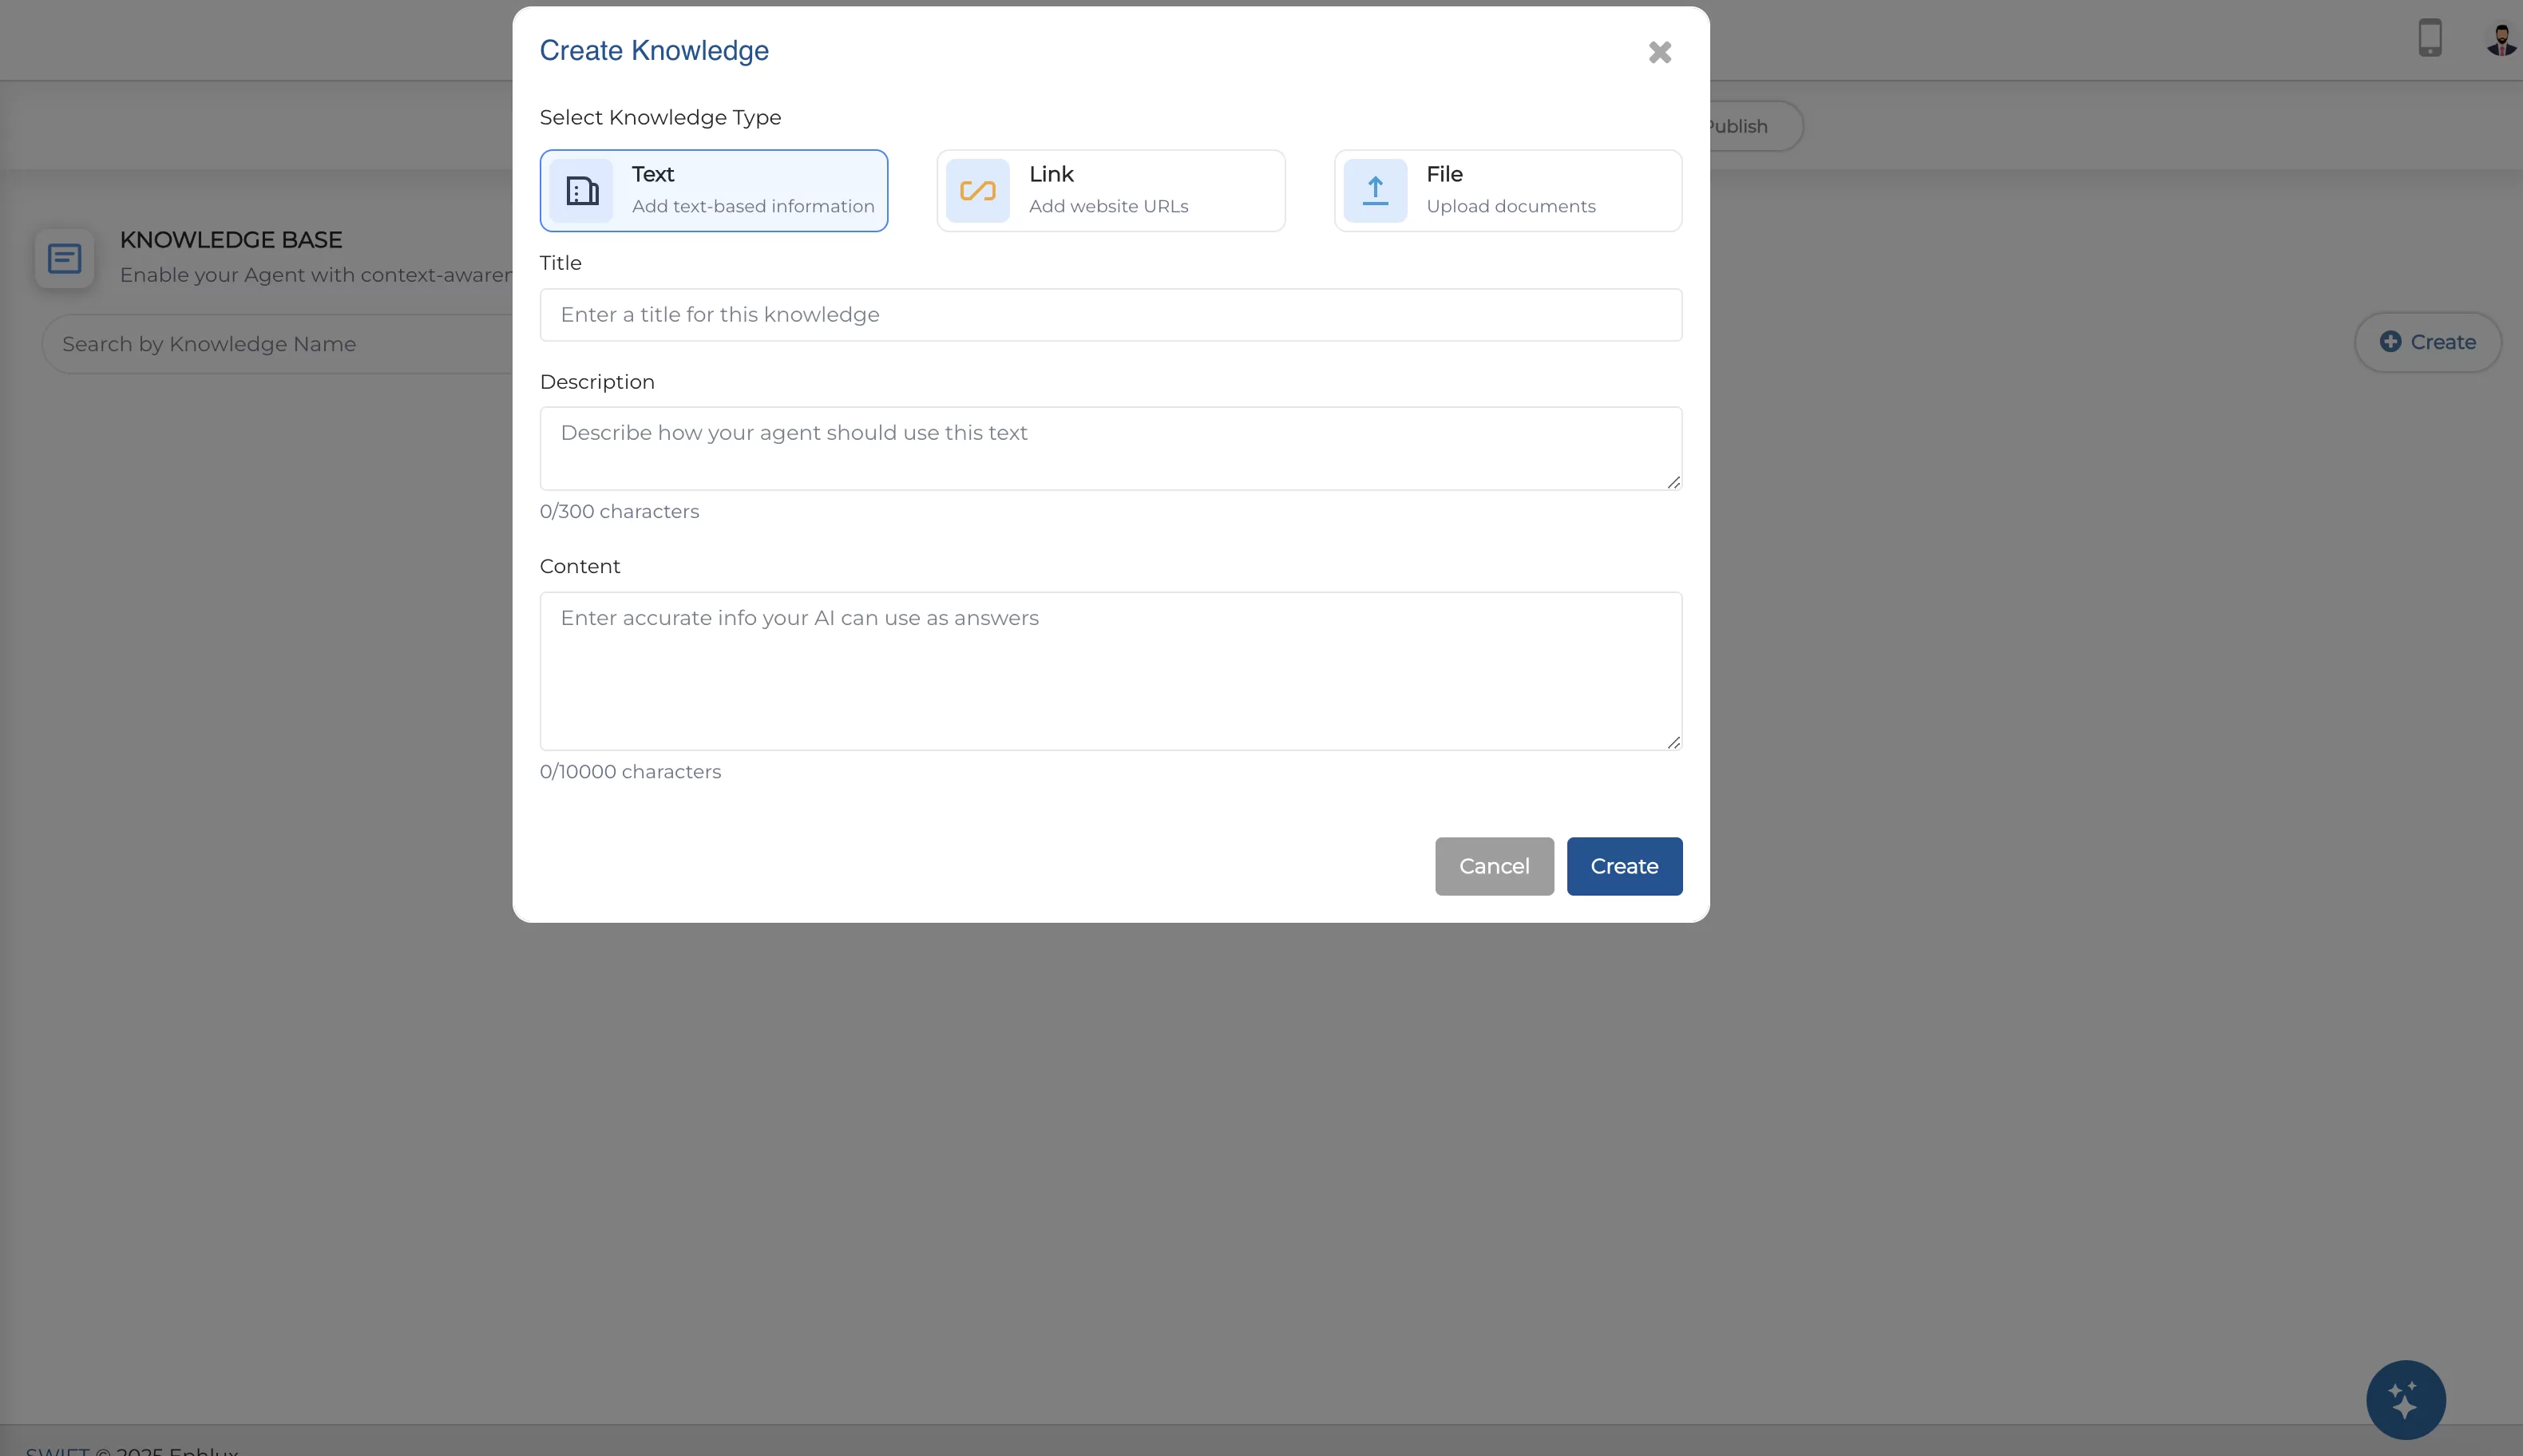
Task: Click the File upload arrow icon
Action: (1375, 190)
